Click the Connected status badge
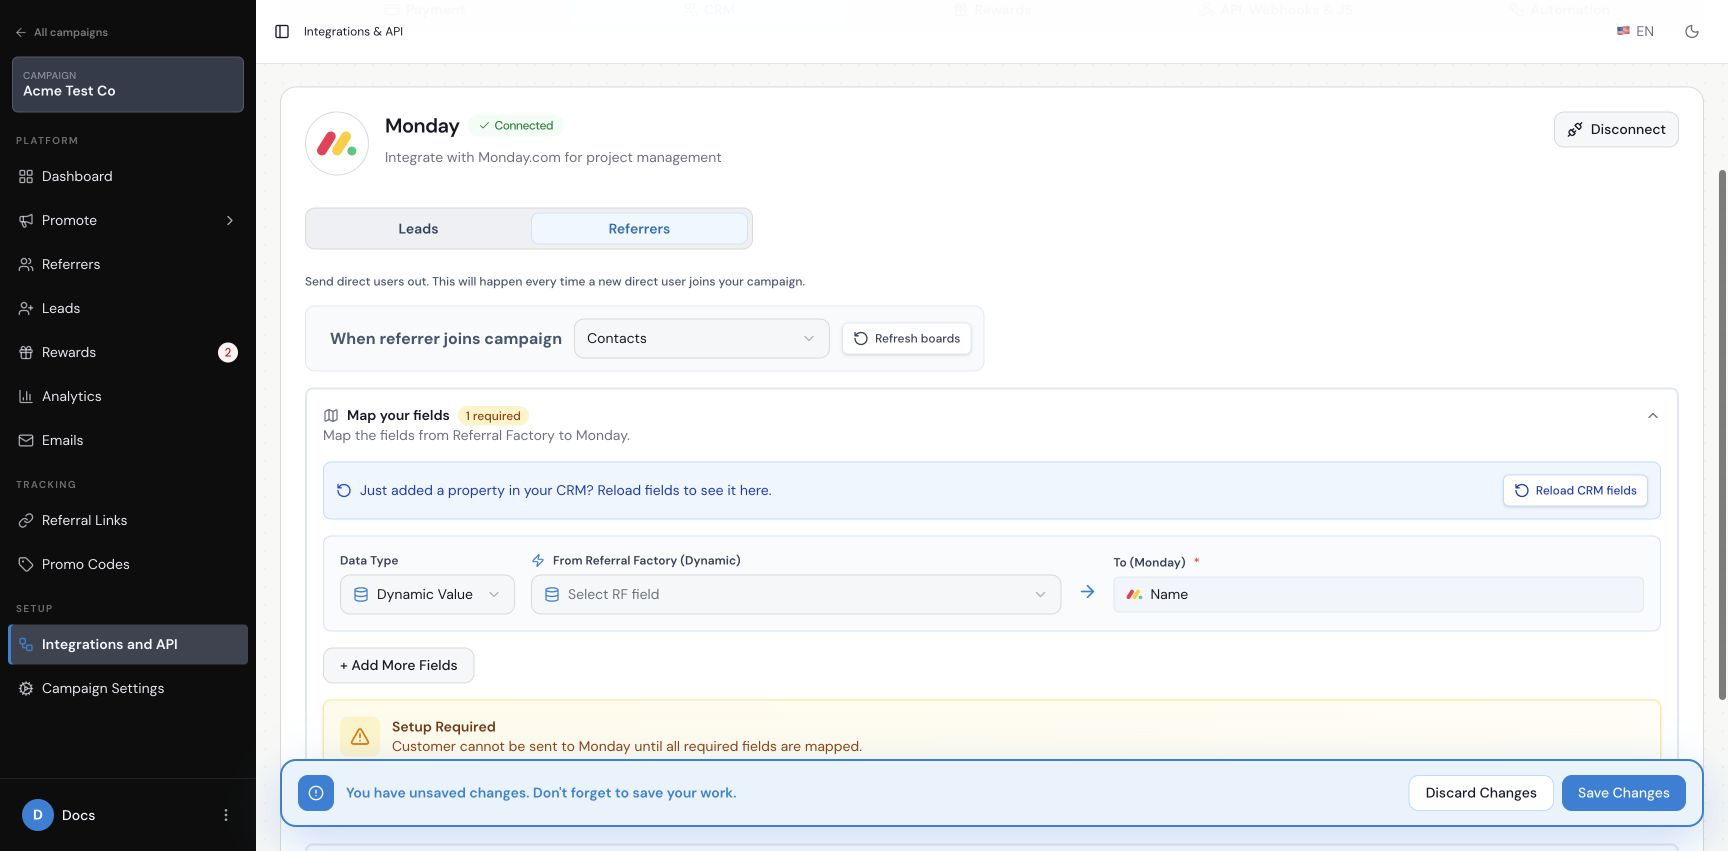This screenshot has height=851, width=1728. click(515, 125)
